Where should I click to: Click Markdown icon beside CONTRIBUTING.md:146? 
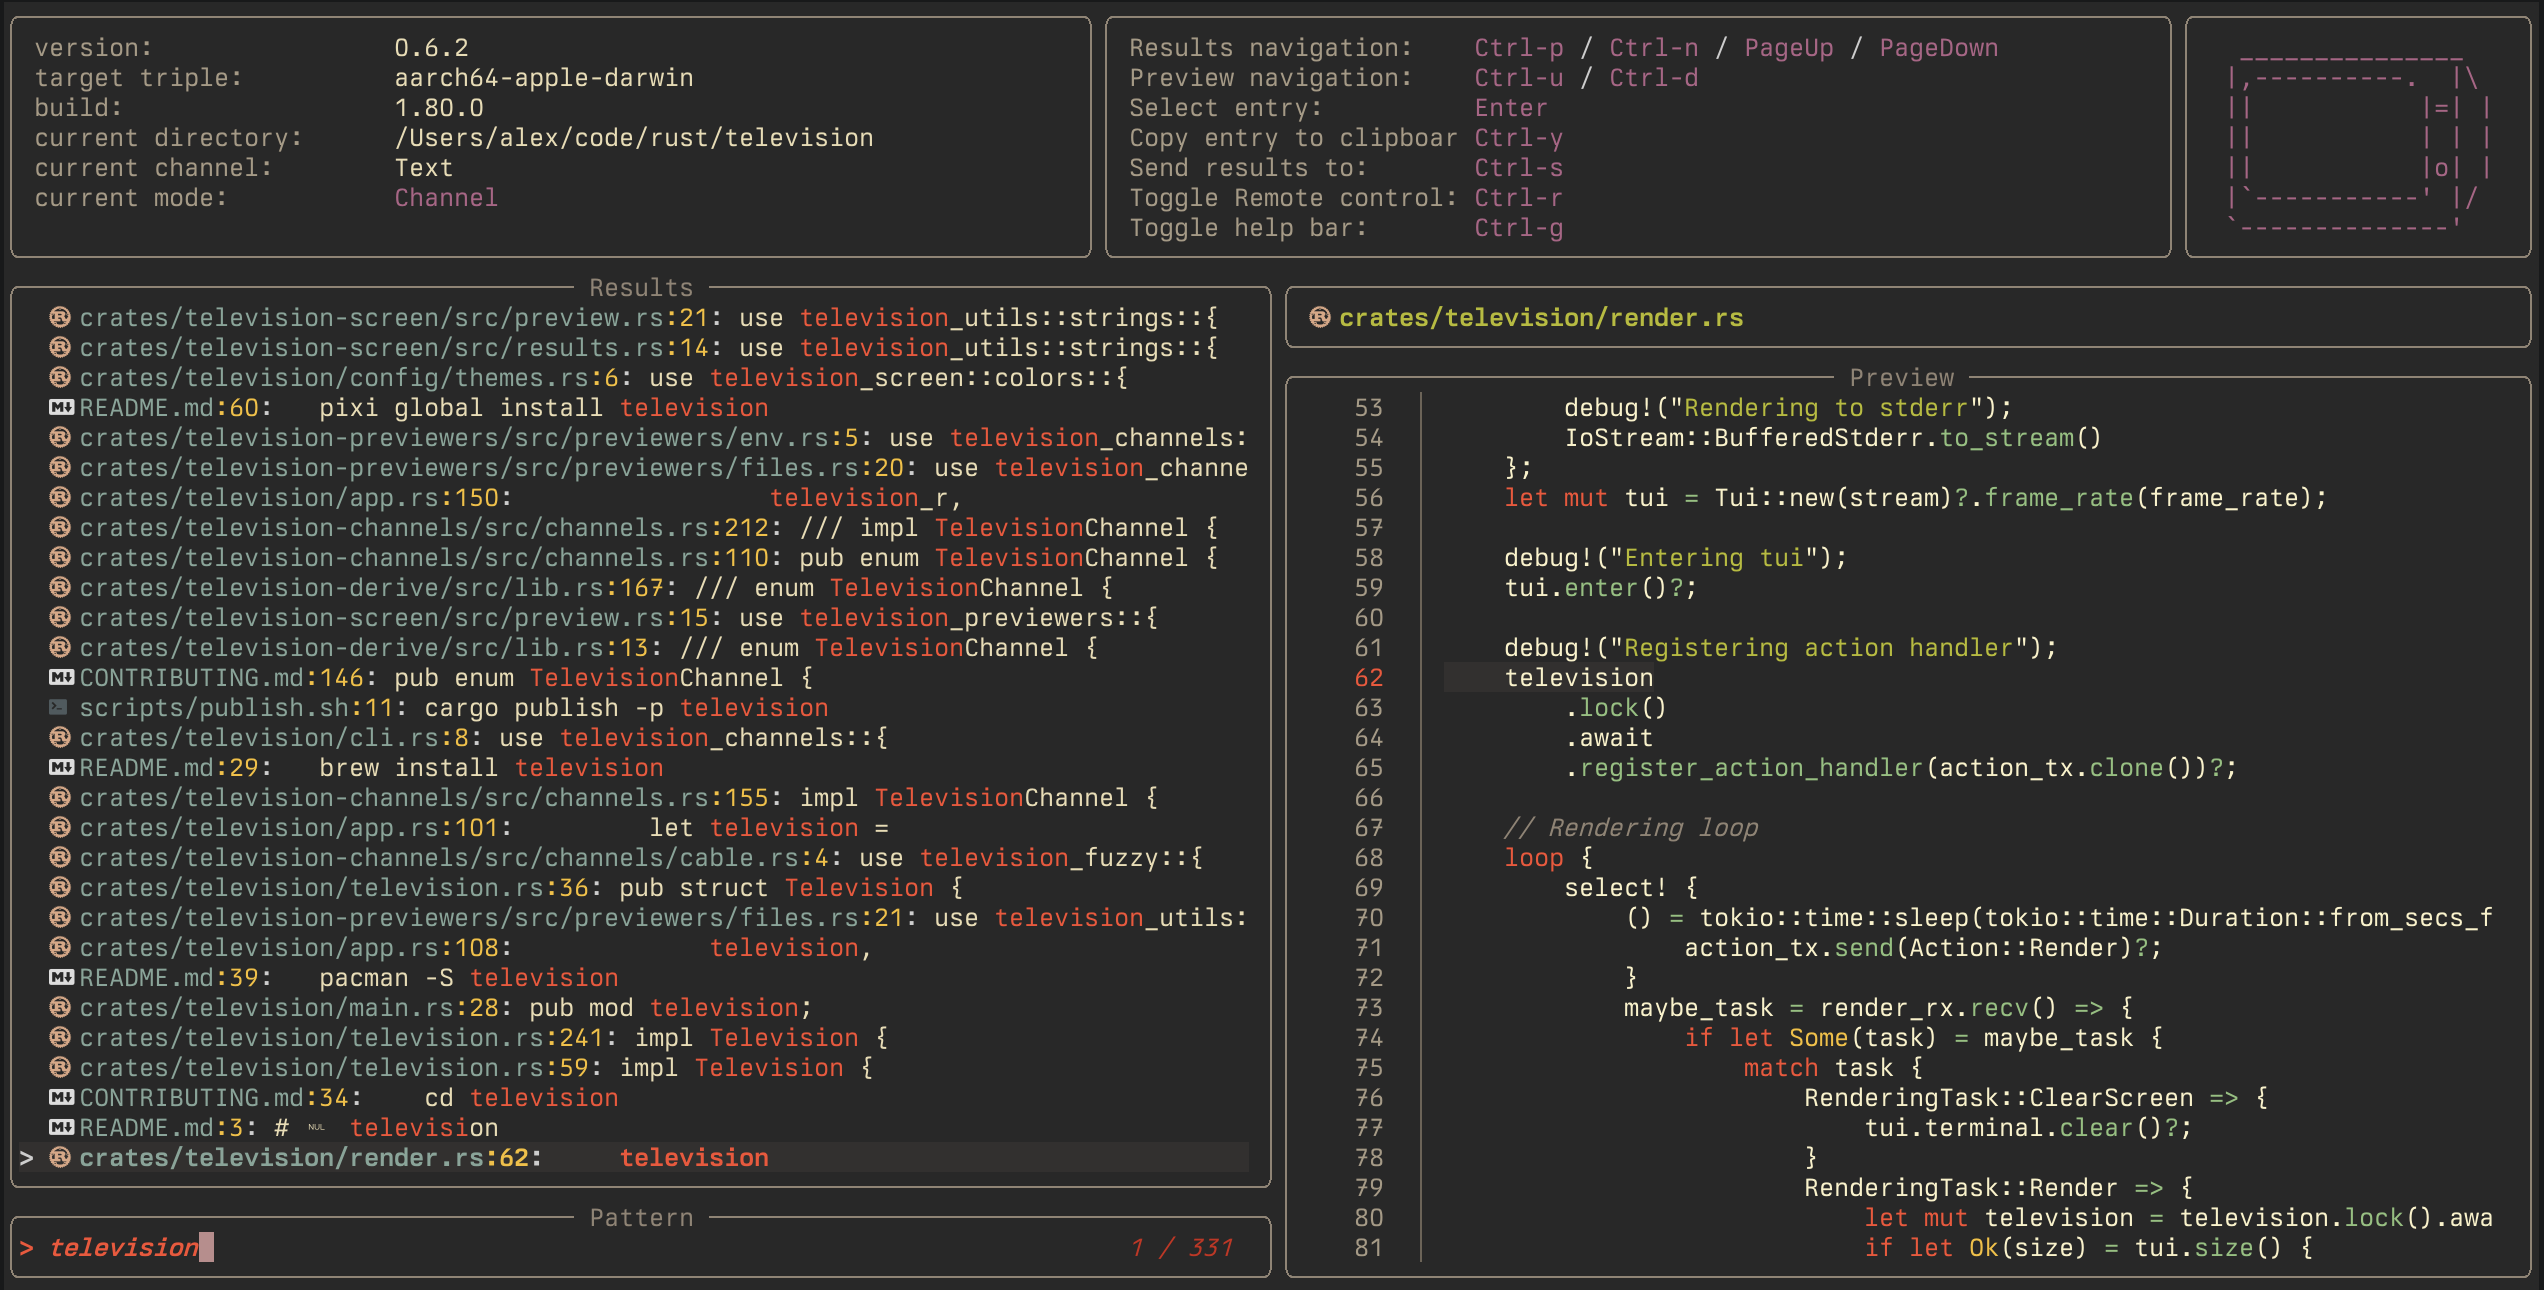tap(61, 677)
